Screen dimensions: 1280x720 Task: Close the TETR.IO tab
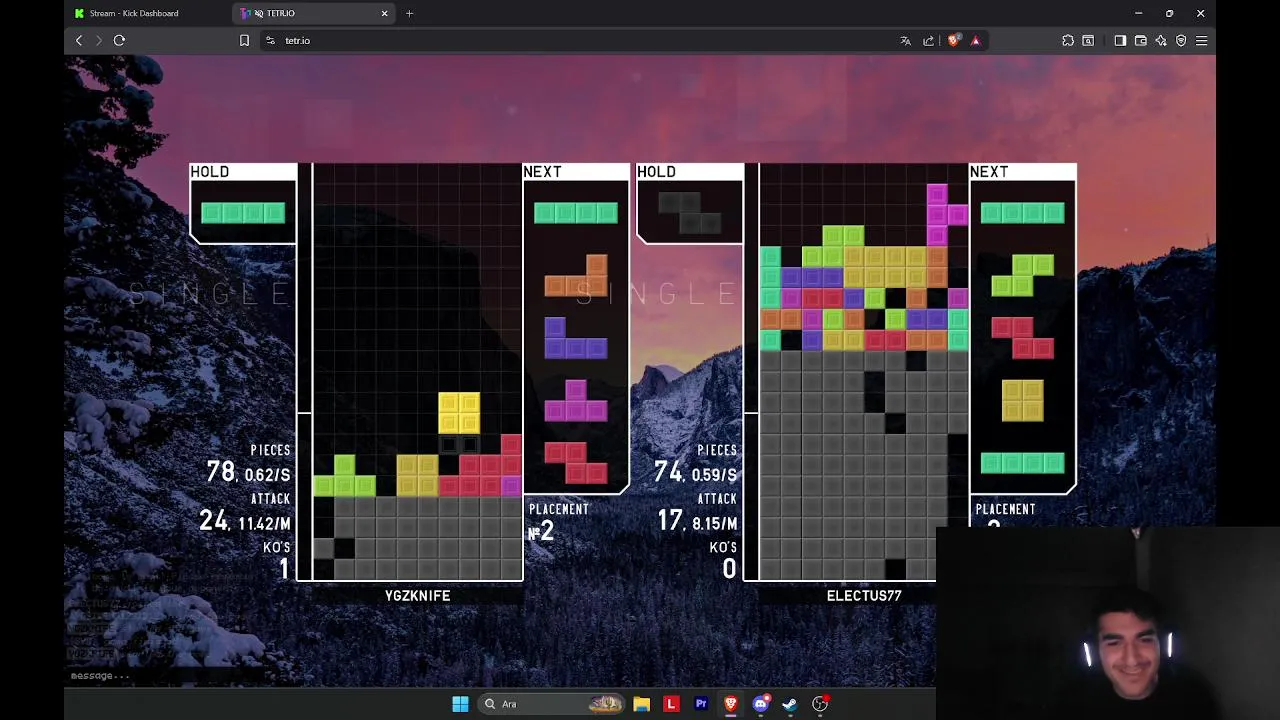coord(384,13)
